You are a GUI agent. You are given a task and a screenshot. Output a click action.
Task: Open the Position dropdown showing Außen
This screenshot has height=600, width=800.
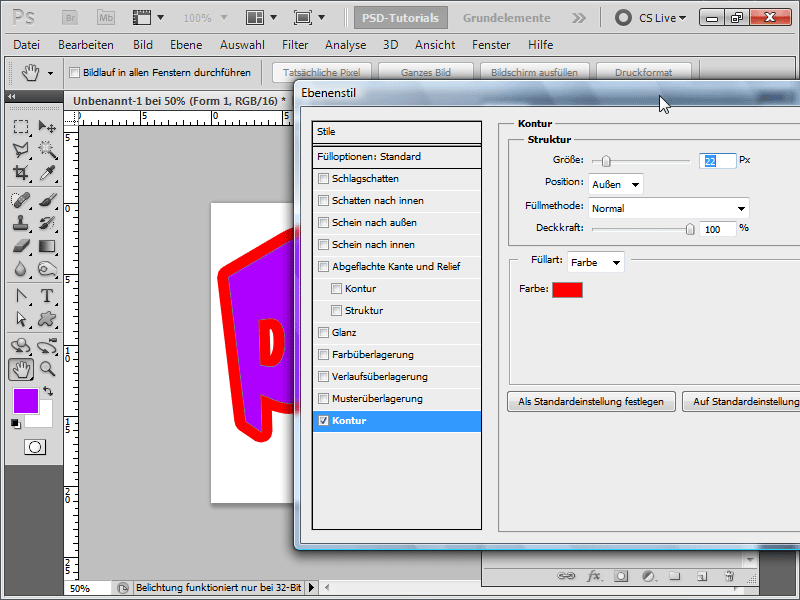tap(615, 184)
